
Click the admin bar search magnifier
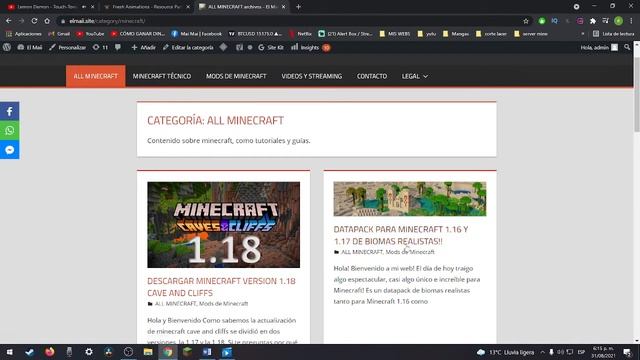coord(627,47)
